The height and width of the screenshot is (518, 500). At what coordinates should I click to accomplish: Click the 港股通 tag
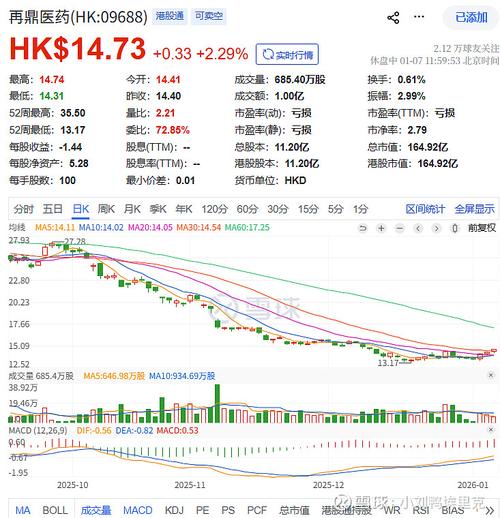click(170, 16)
